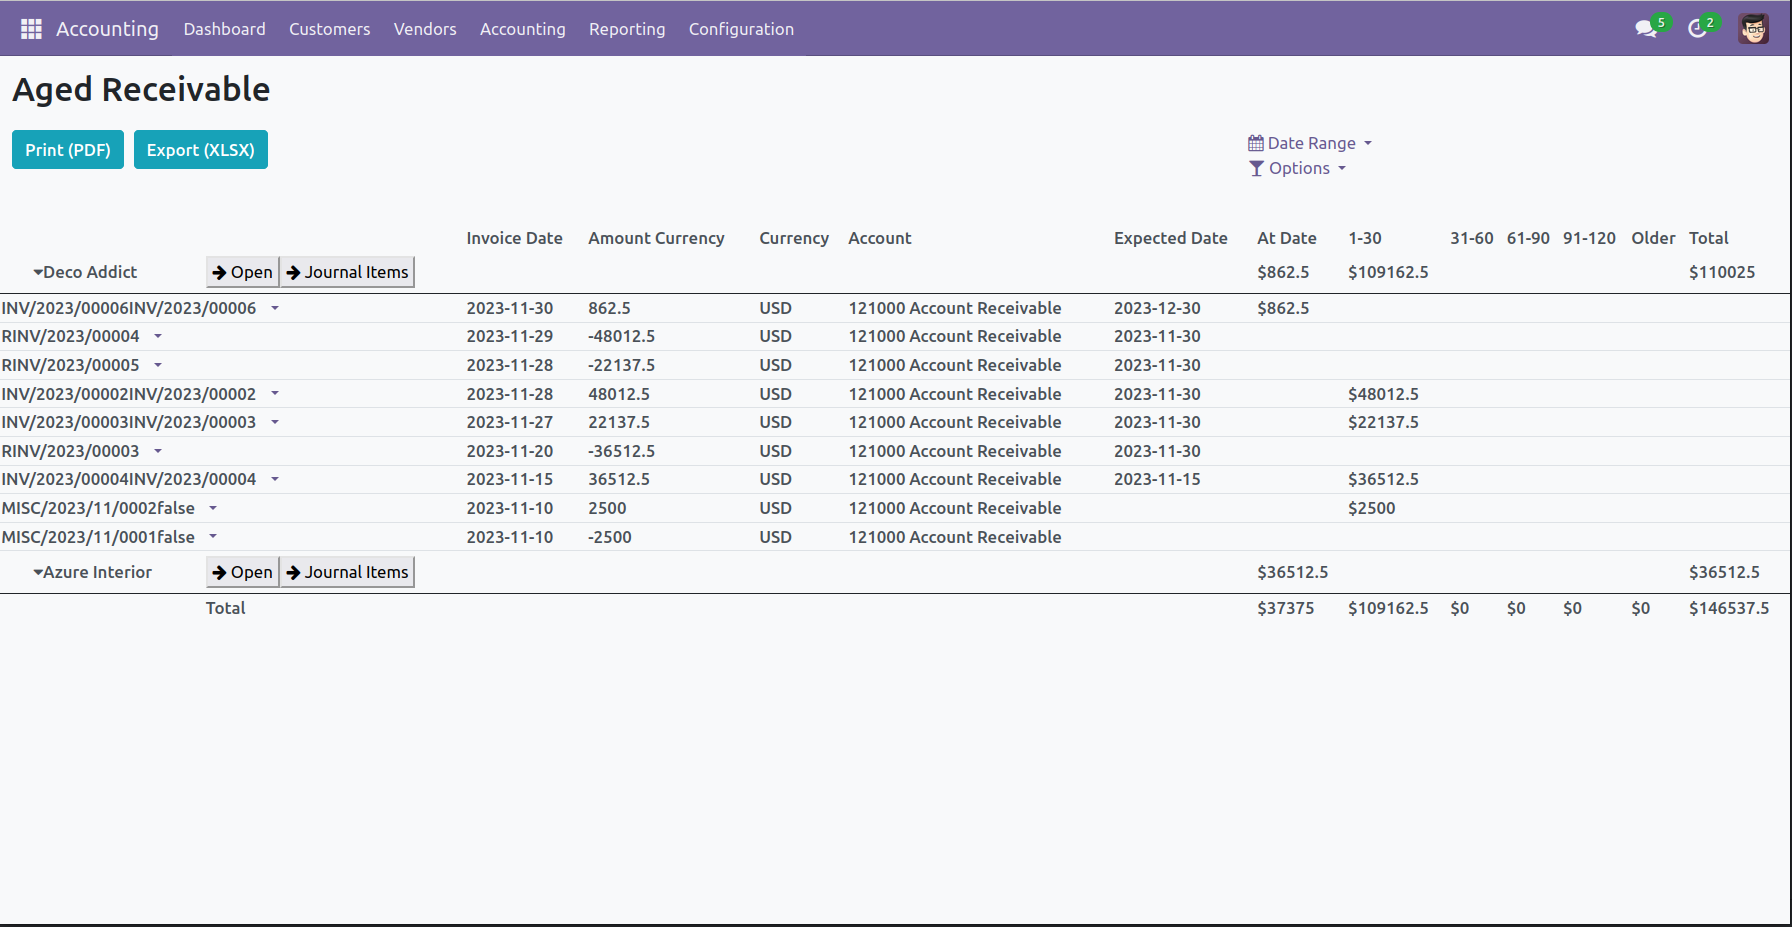Collapse the Azure Interior partner group
The width and height of the screenshot is (1792, 927).
[38, 572]
